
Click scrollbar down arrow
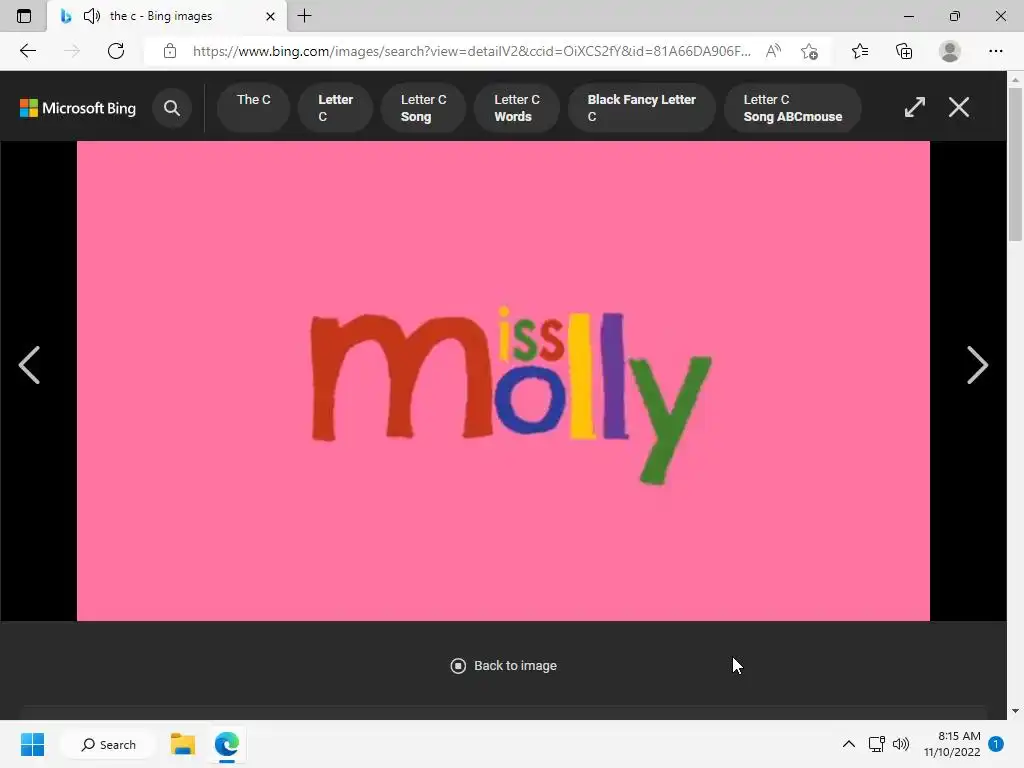[x=1015, y=711]
